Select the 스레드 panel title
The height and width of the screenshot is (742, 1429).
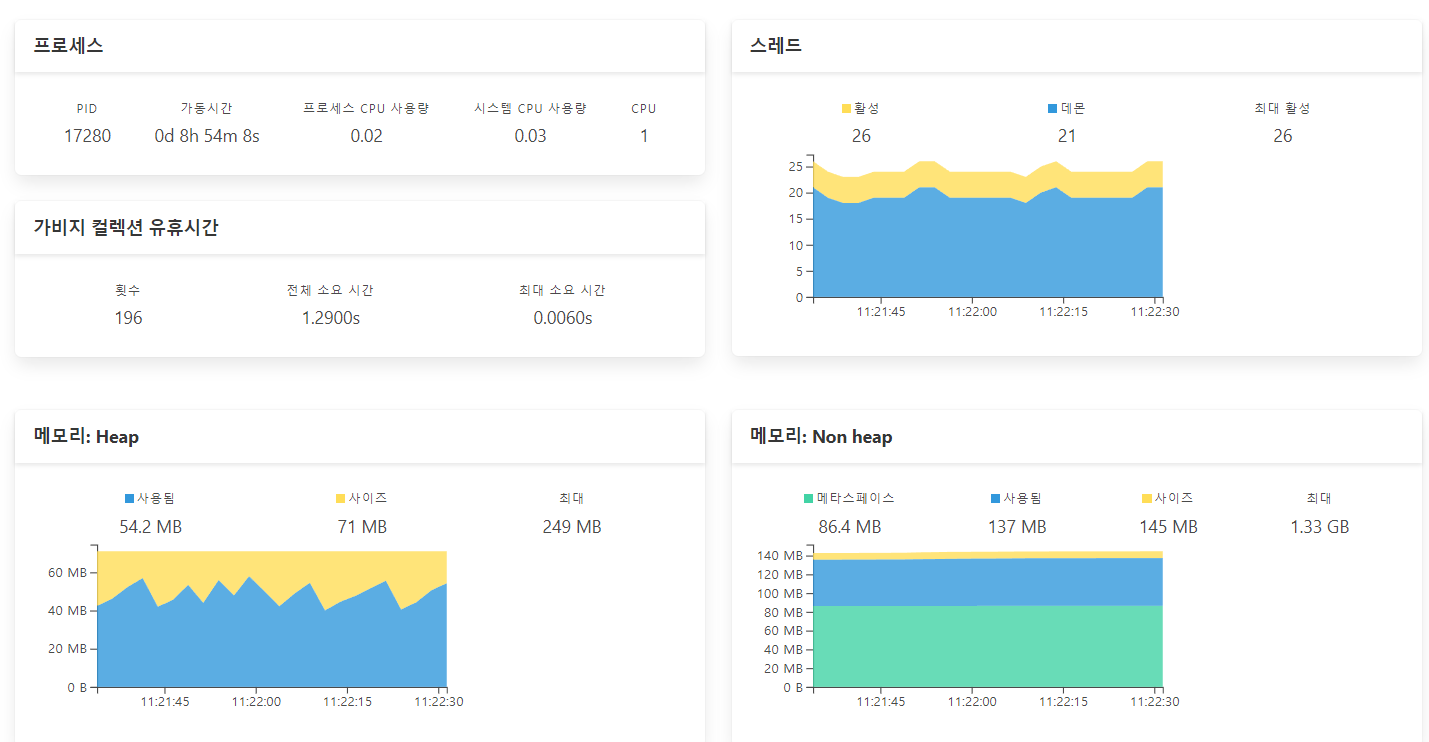tap(776, 46)
